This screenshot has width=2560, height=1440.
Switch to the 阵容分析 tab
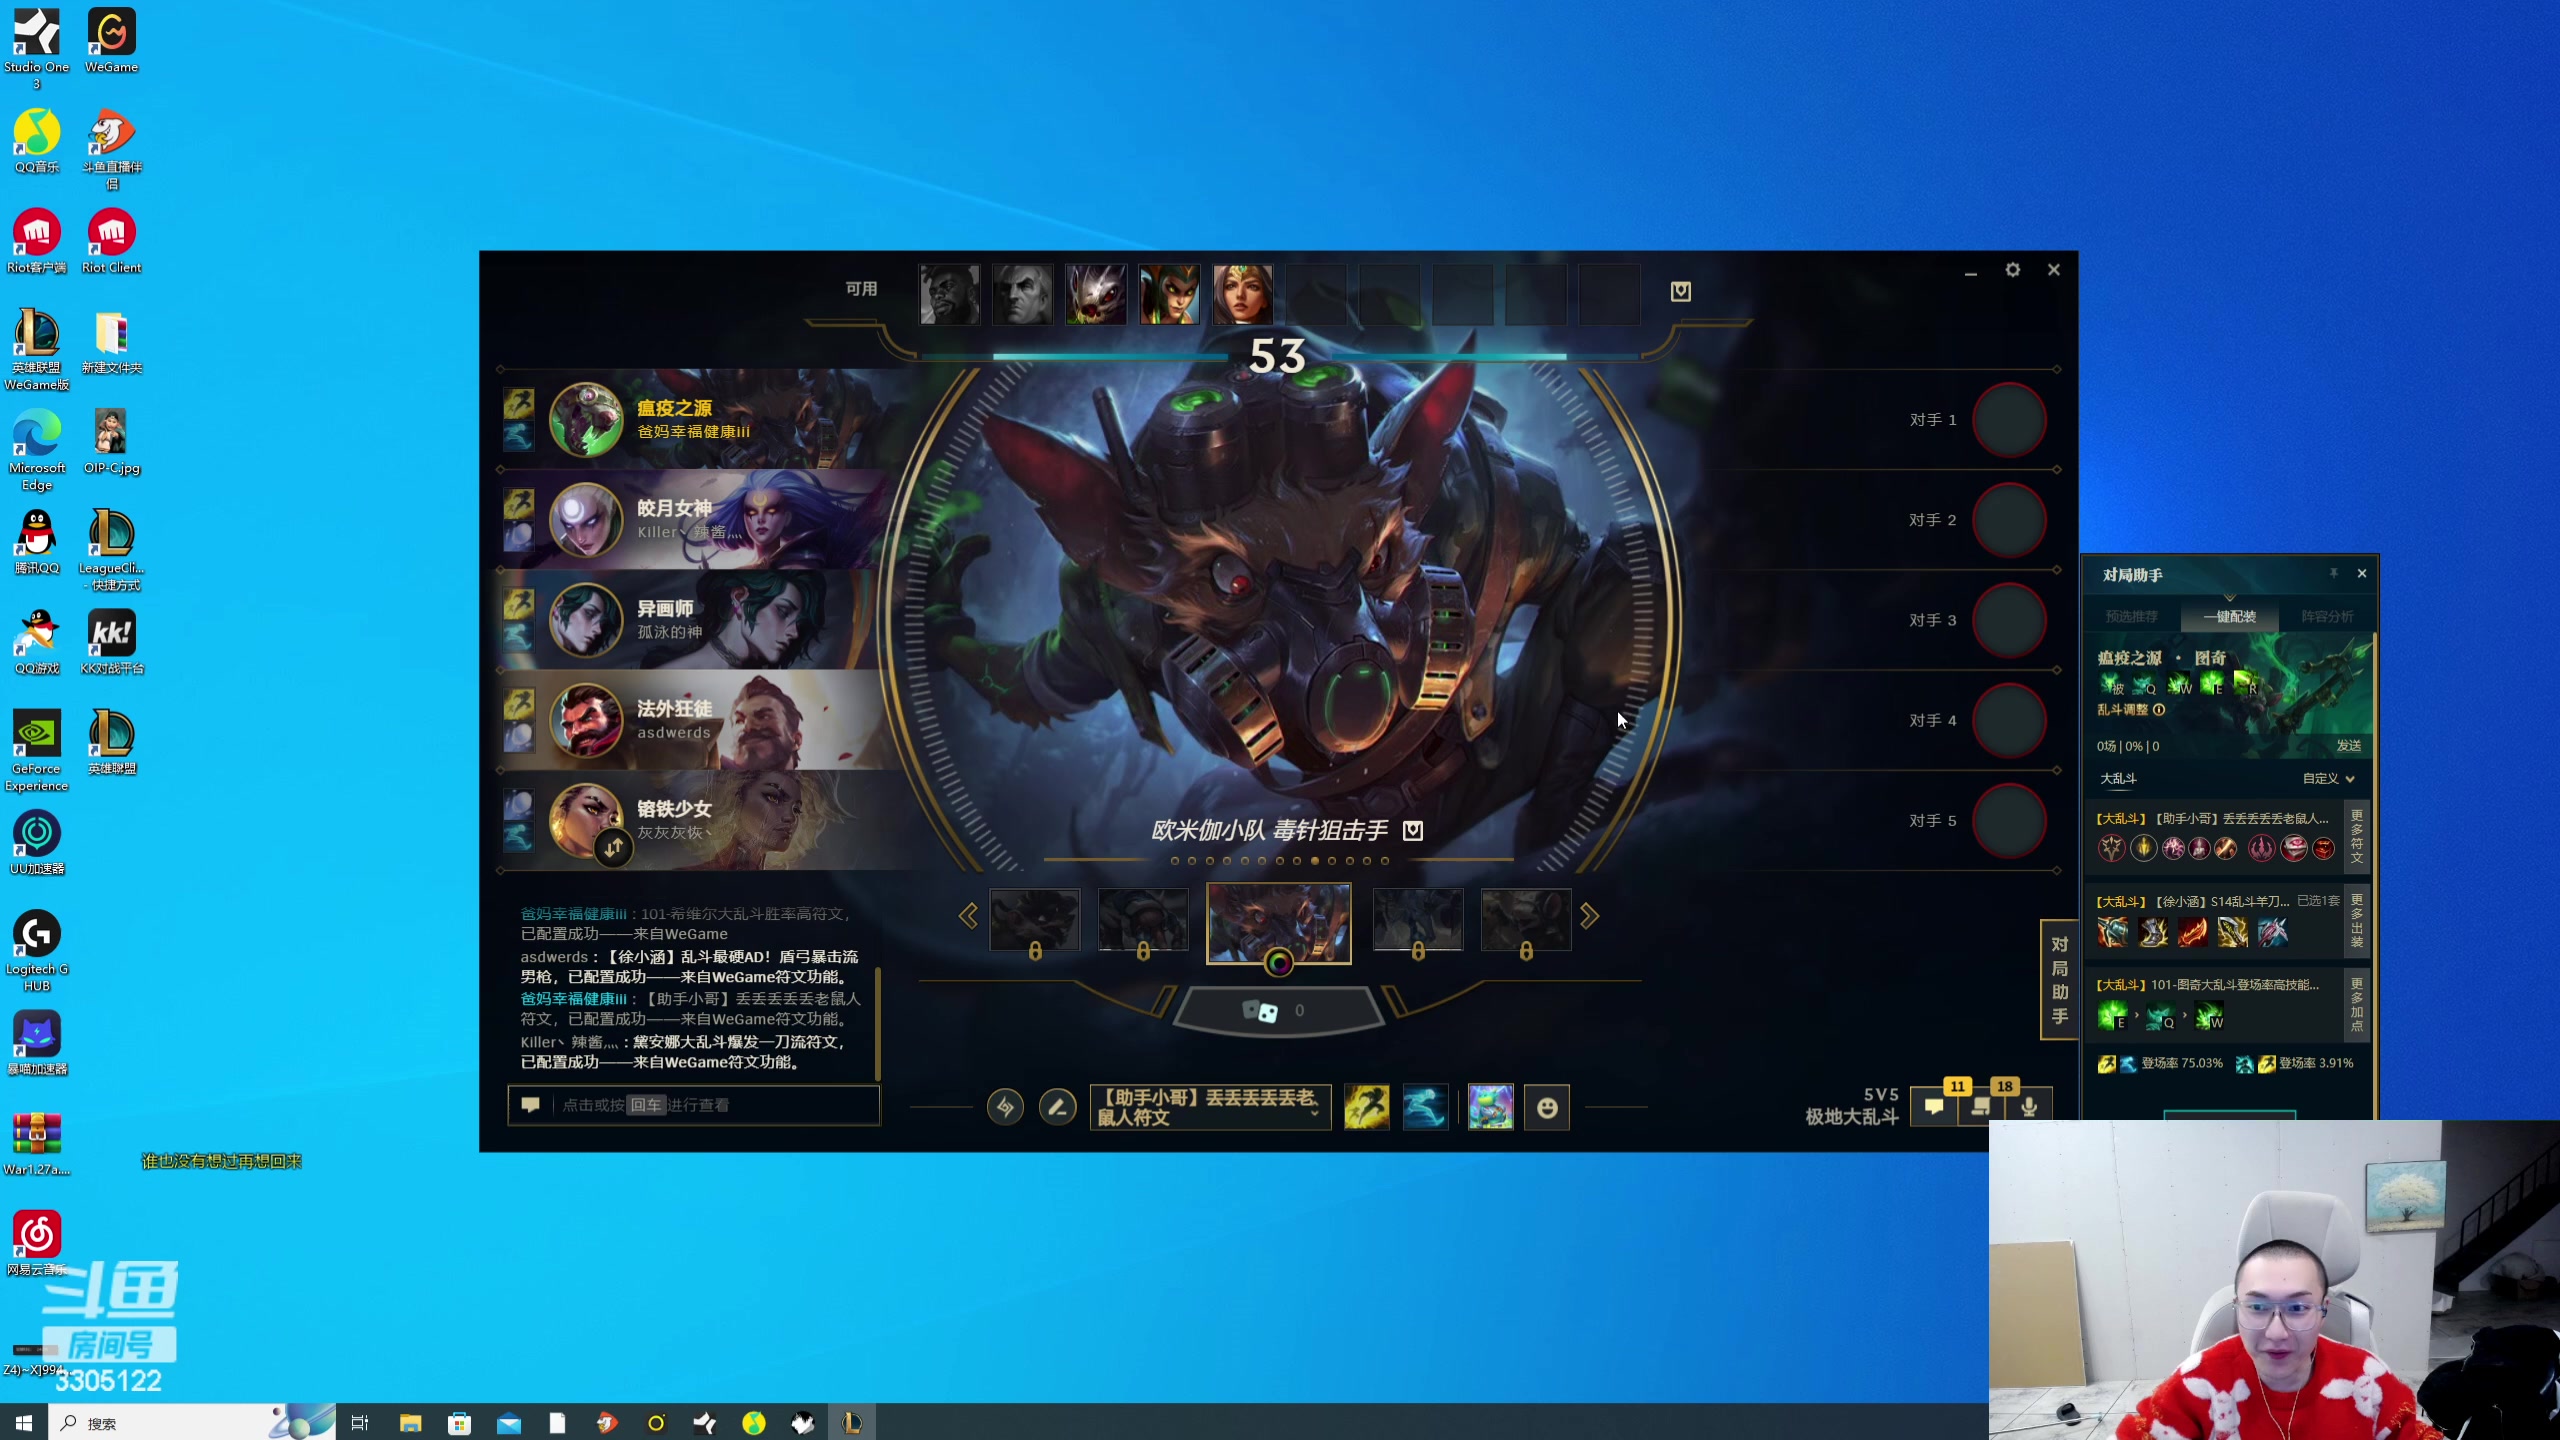(2327, 616)
